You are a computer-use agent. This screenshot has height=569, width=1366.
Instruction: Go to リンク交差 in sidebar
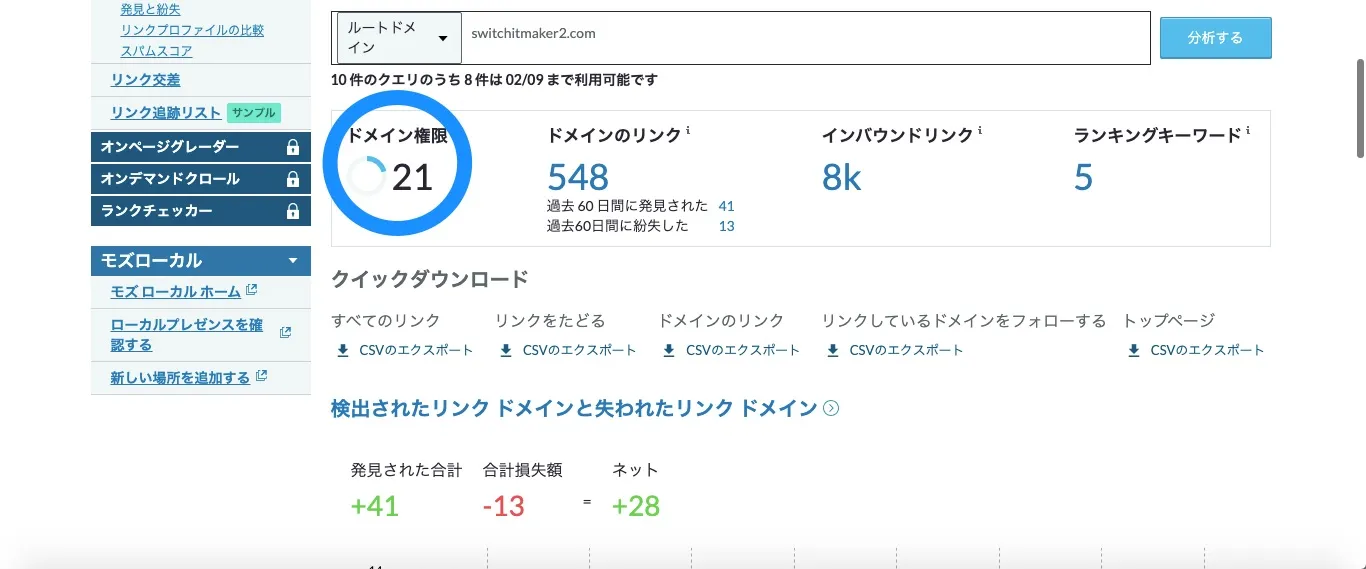coord(146,80)
